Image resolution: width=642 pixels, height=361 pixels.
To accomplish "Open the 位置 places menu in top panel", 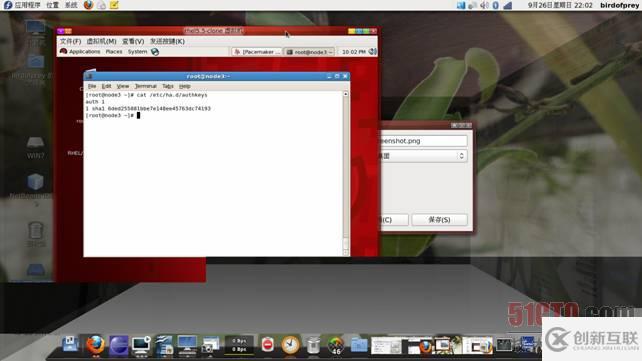I will coord(52,5).
